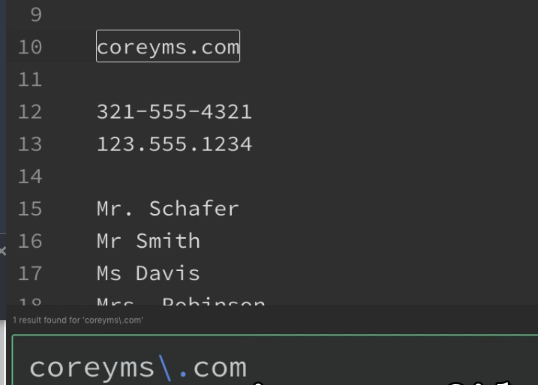Click the '1 result found' status message
This screenshot has height=385, width=538.
(x=78, y=320)
